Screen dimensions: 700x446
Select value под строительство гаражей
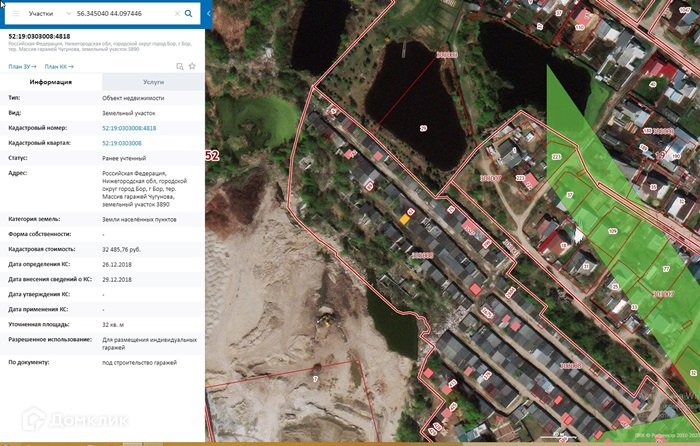point(139,363)
